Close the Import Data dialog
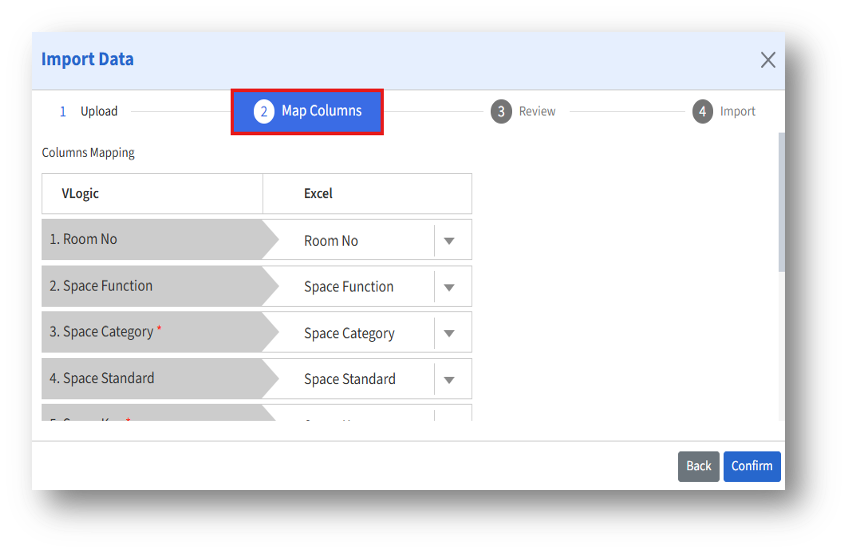The image size is (848, 552). pos(767,60)
